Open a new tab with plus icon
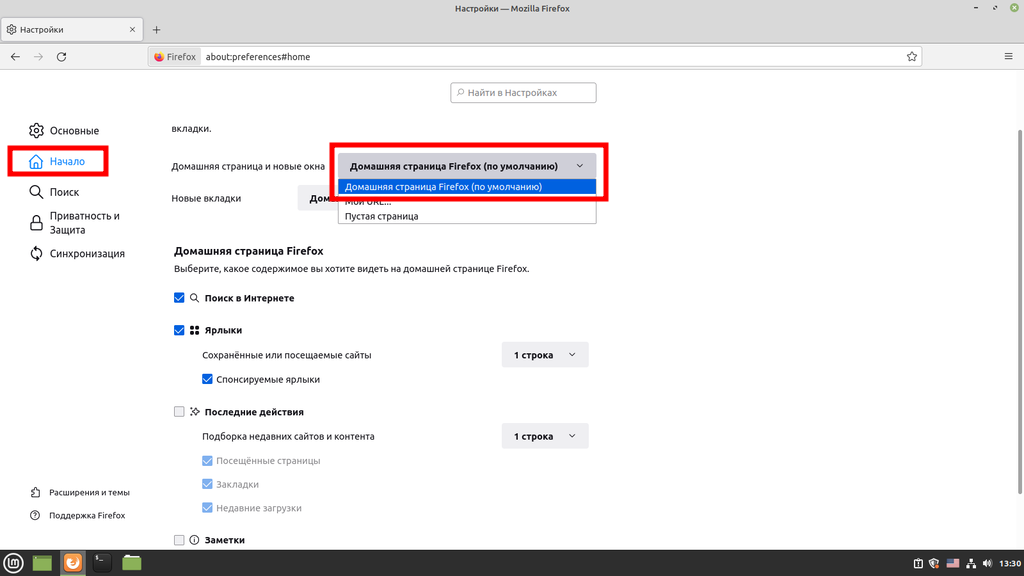The width and height of the screenshot is (1024, 576). tap(156, 30)
